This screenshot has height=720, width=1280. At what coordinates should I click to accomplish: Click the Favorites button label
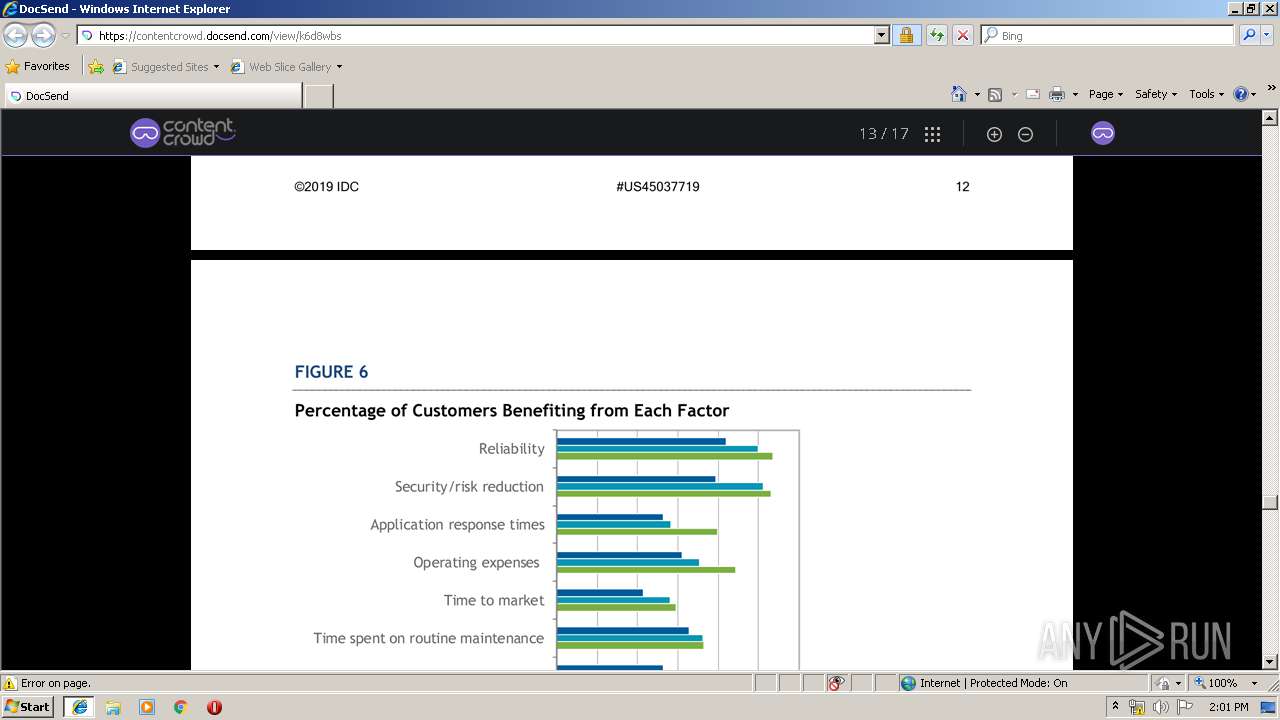click(47, 66)
